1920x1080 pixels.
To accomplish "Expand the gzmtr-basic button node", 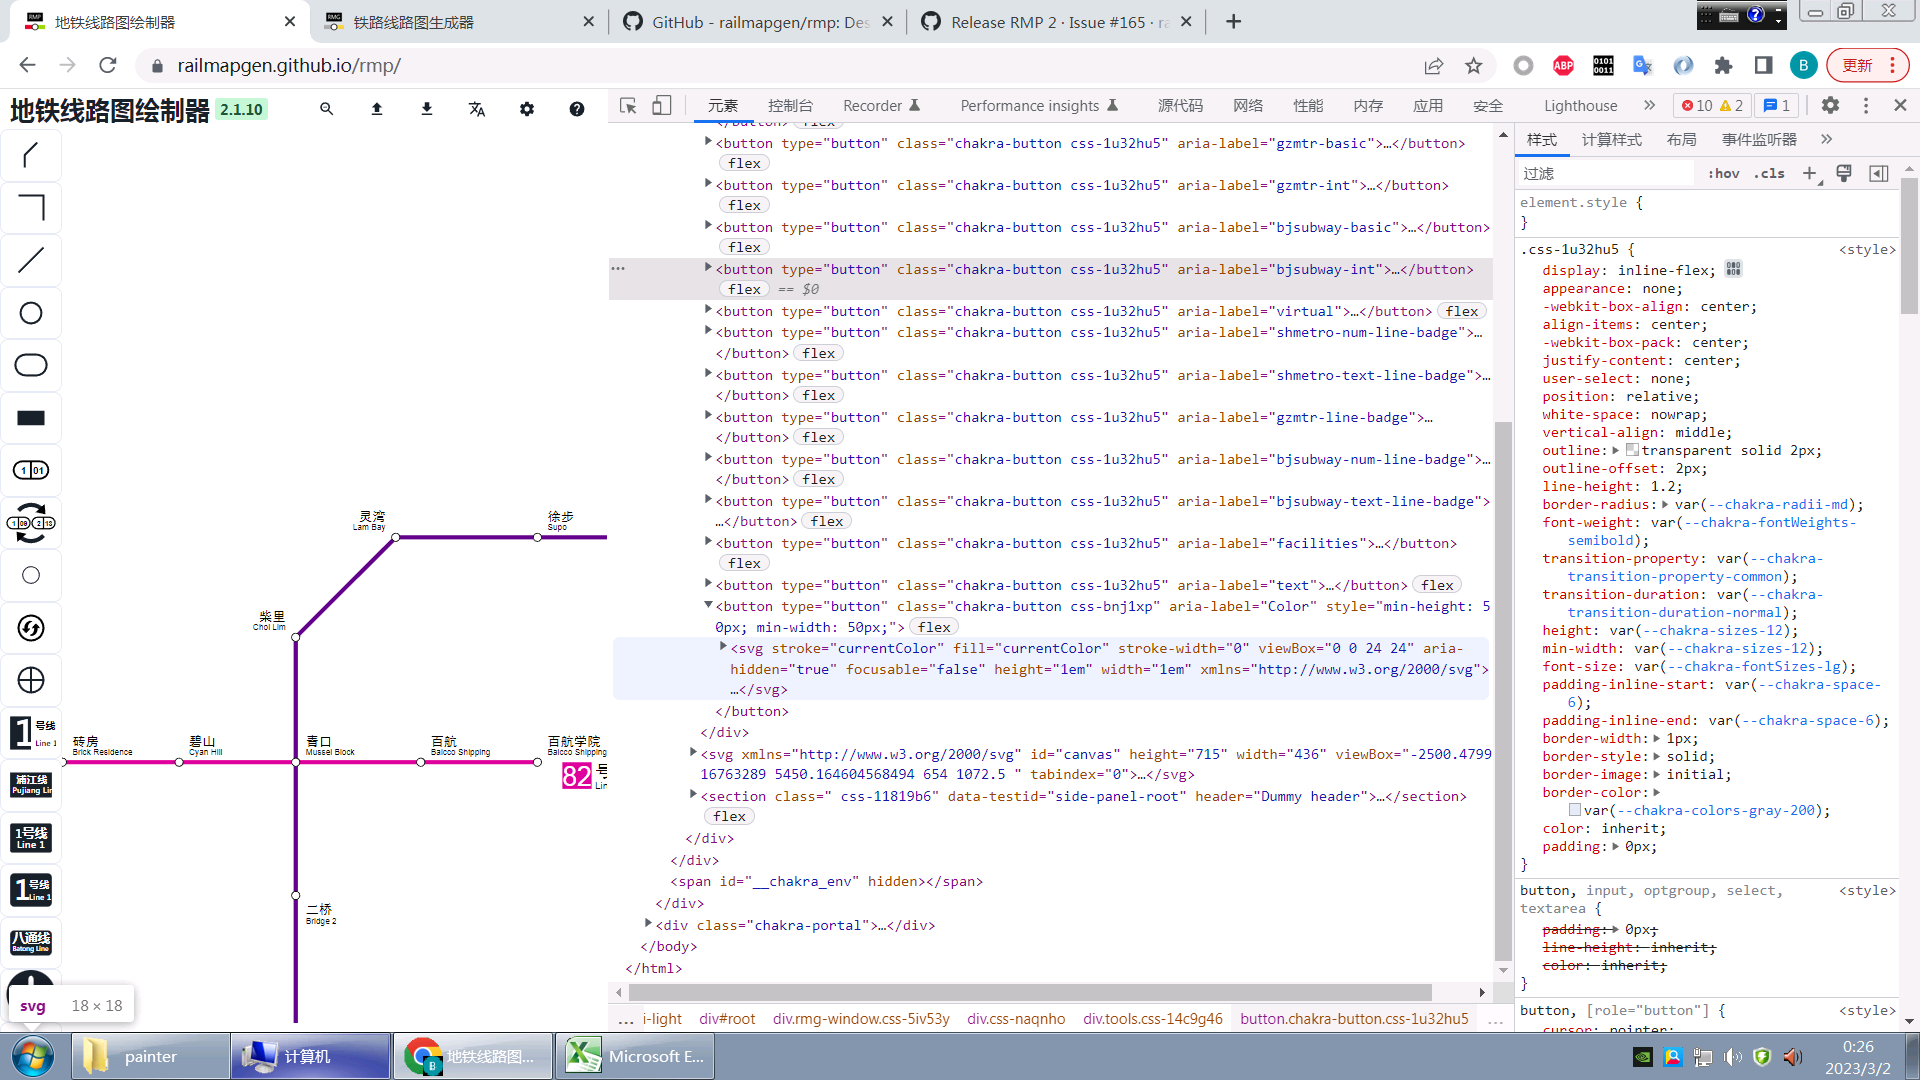I will coord(708,143).
